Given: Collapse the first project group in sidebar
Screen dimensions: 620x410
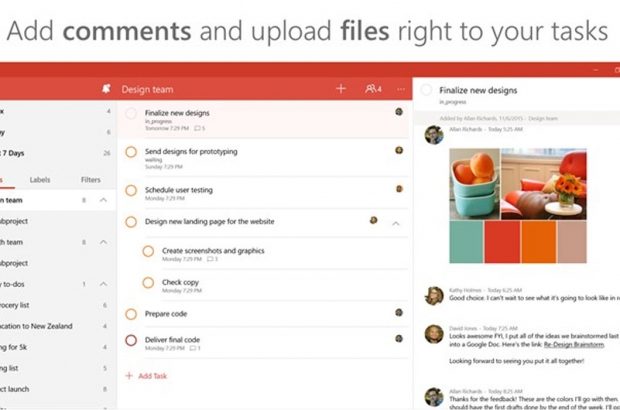Looking at the screenshot, I should [103, 201].
